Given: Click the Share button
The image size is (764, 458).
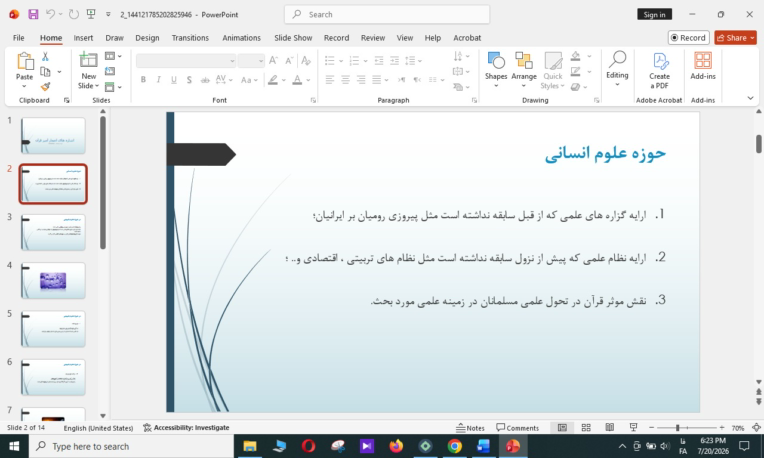Looking at the screenshot, I should click(x=735, y=38).
